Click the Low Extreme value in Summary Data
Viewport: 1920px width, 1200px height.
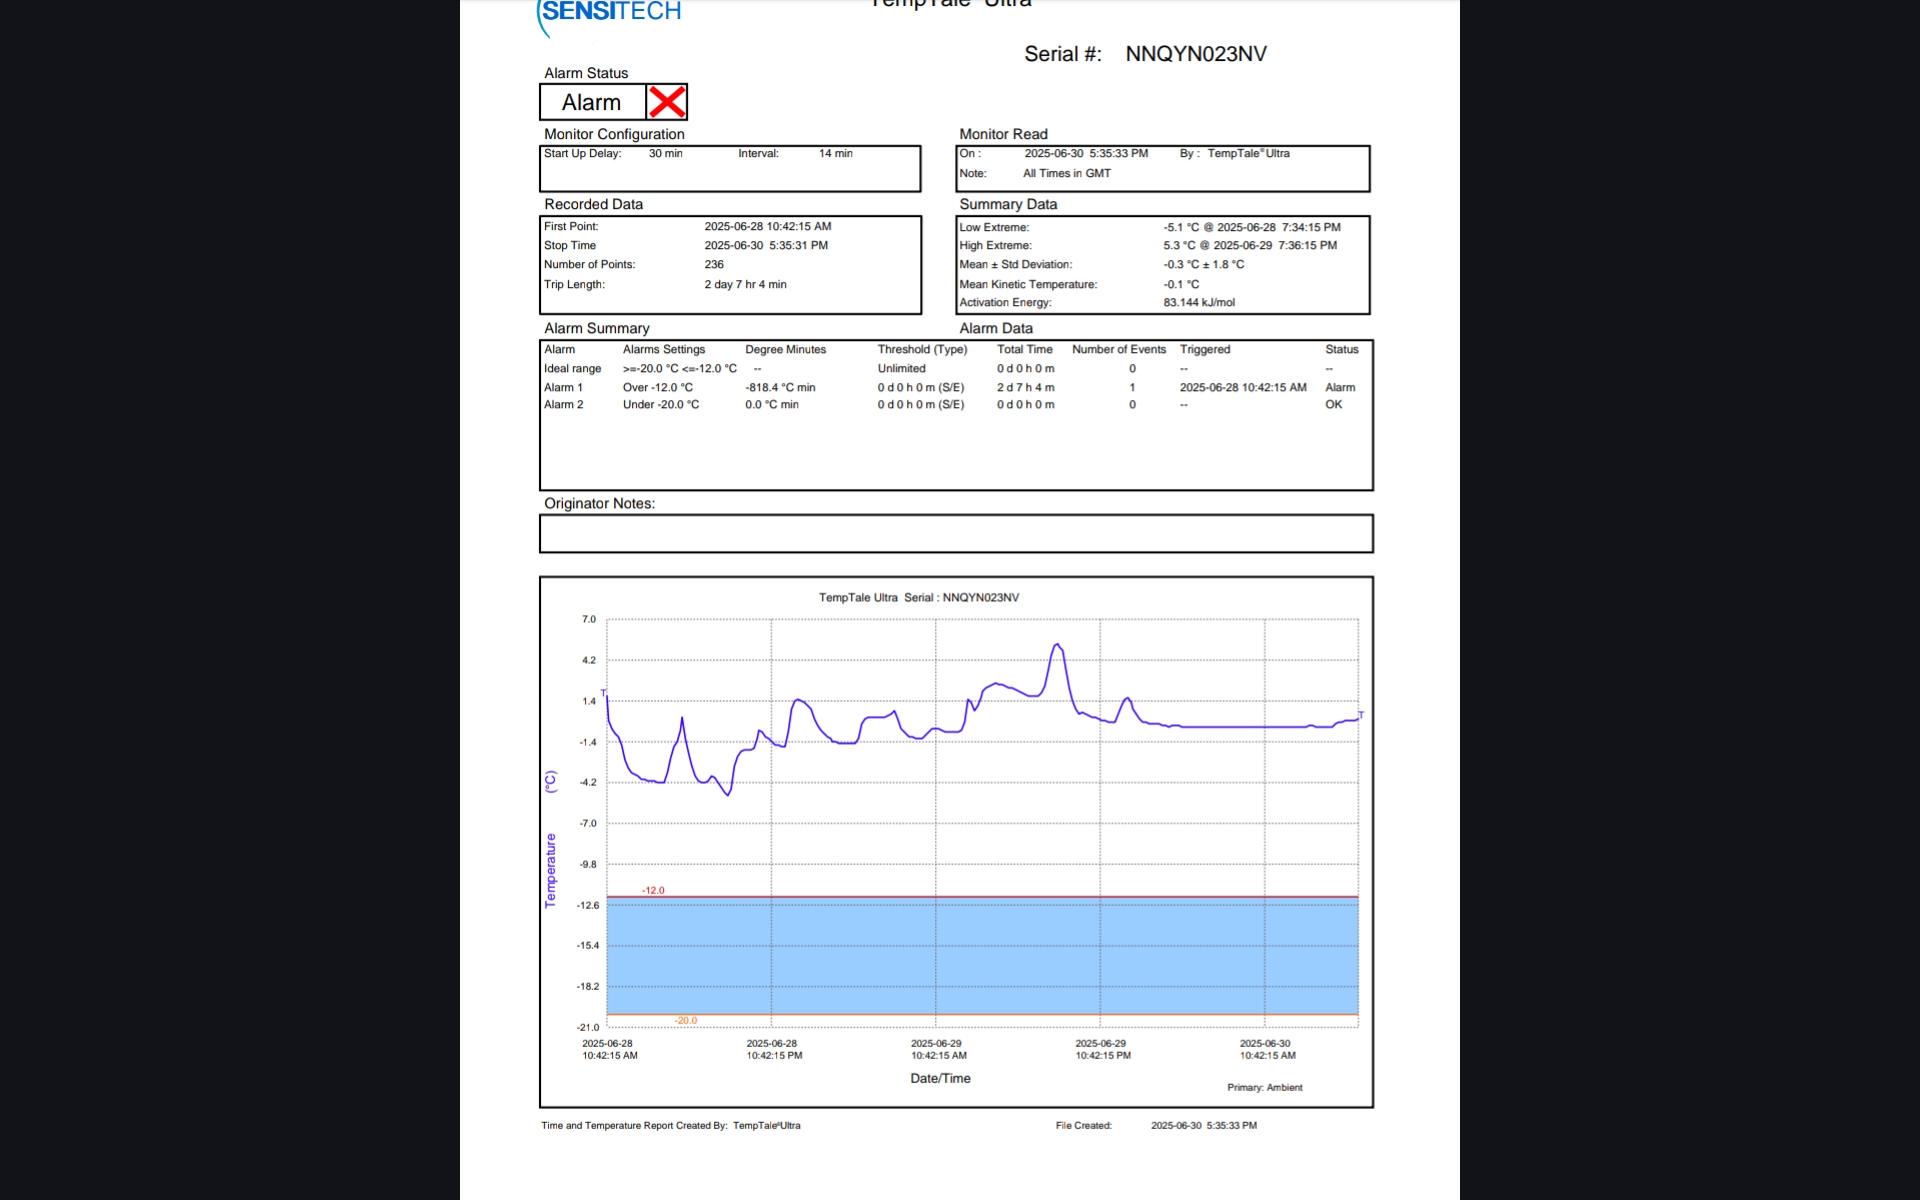(1251, 227)
